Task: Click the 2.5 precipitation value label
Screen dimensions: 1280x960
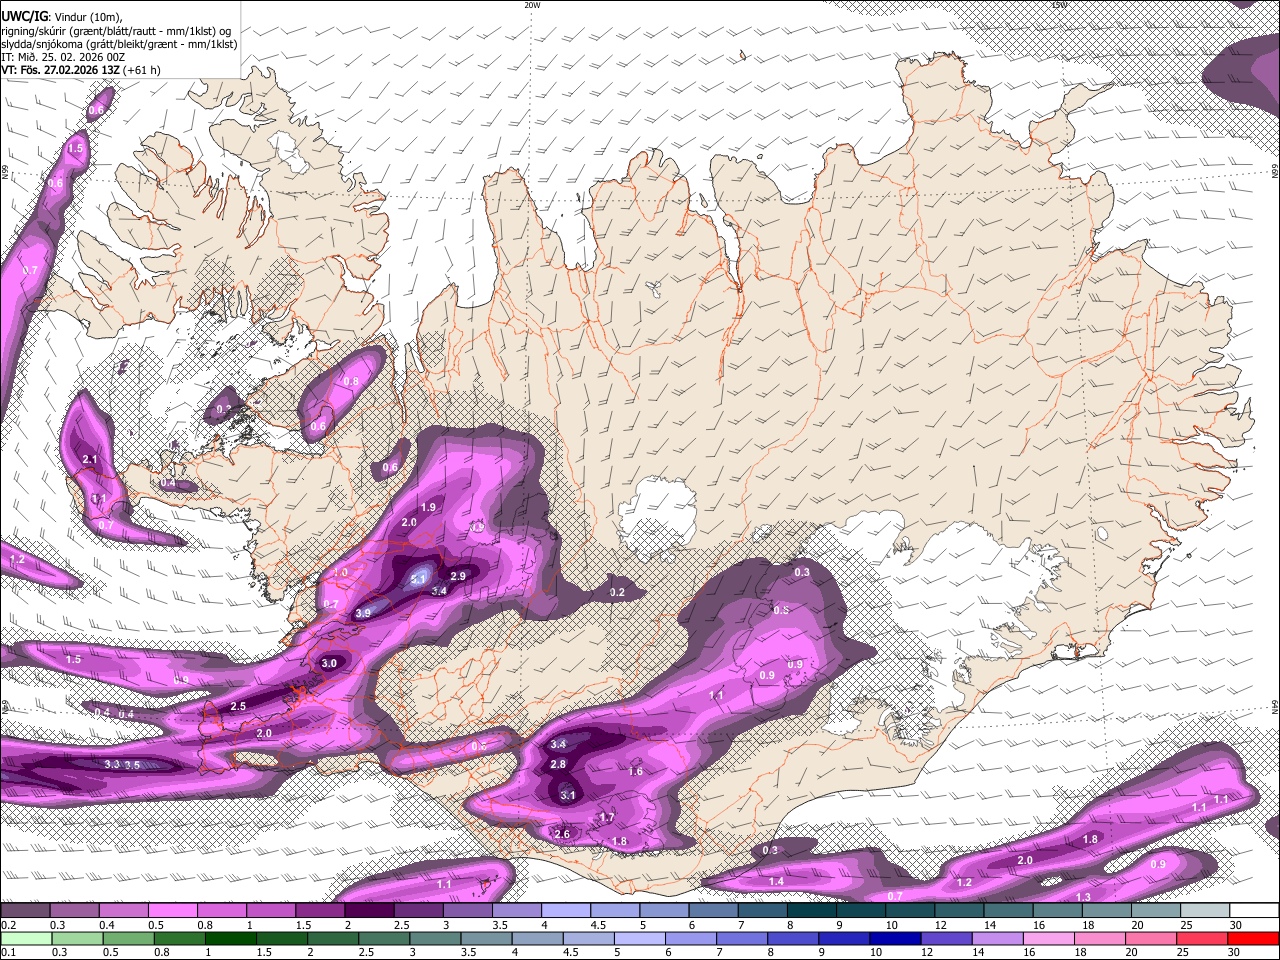Action: pyautogui.click(x=238, y=706)
